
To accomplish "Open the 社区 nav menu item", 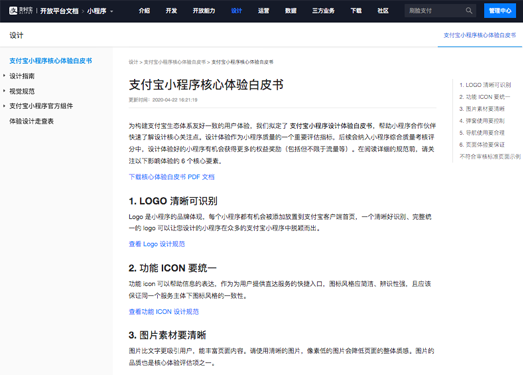I will (x=383, y=11).
